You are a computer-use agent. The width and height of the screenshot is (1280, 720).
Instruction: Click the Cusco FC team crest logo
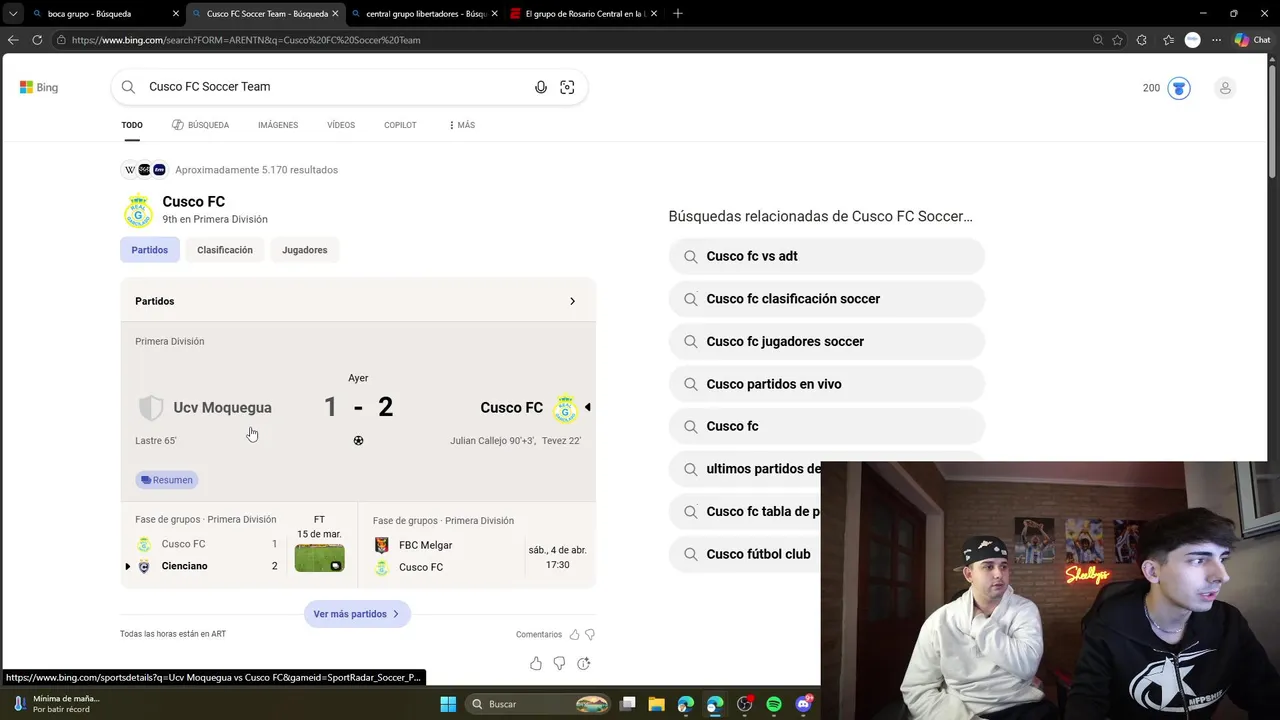pyautogui.click(x=138, y=210)
